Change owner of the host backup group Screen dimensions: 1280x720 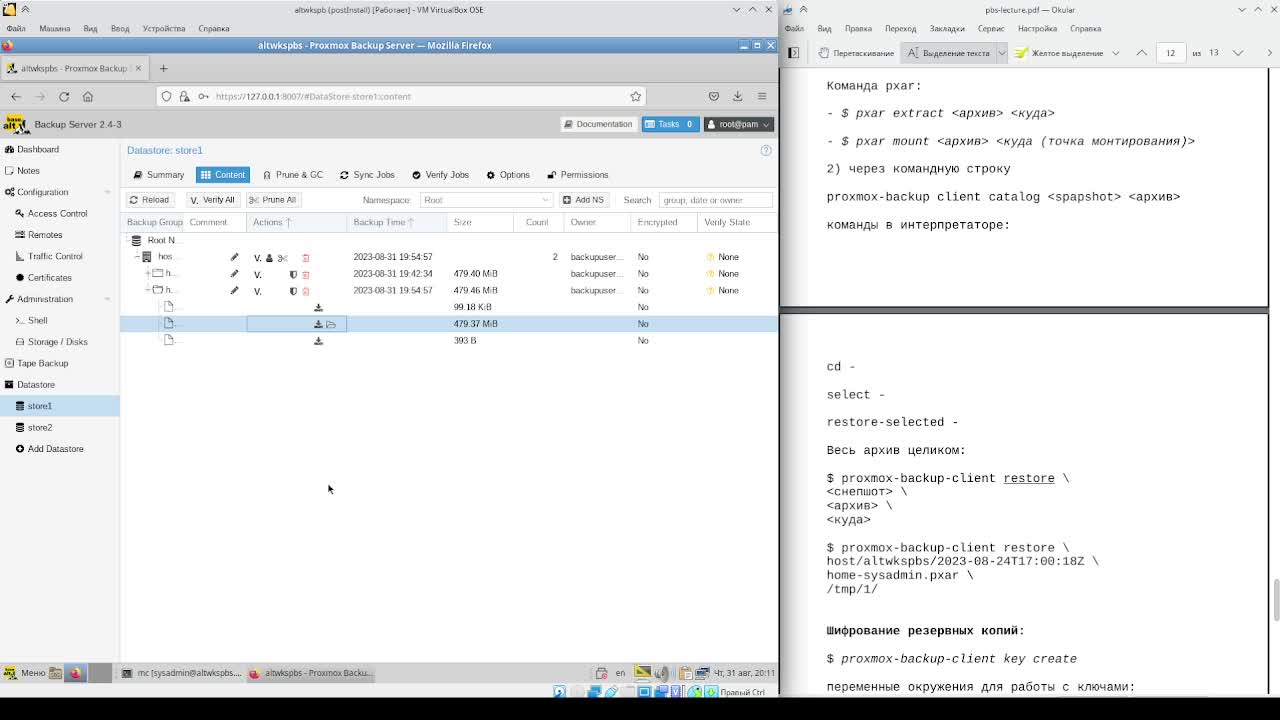(x=269, y=258)
